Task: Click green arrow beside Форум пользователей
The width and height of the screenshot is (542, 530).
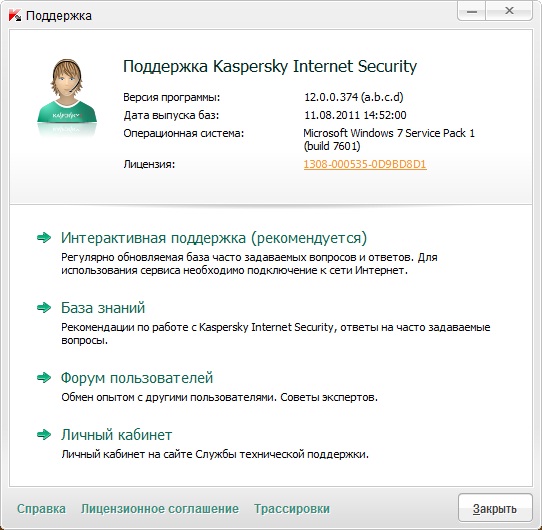Action: [44, 378]
